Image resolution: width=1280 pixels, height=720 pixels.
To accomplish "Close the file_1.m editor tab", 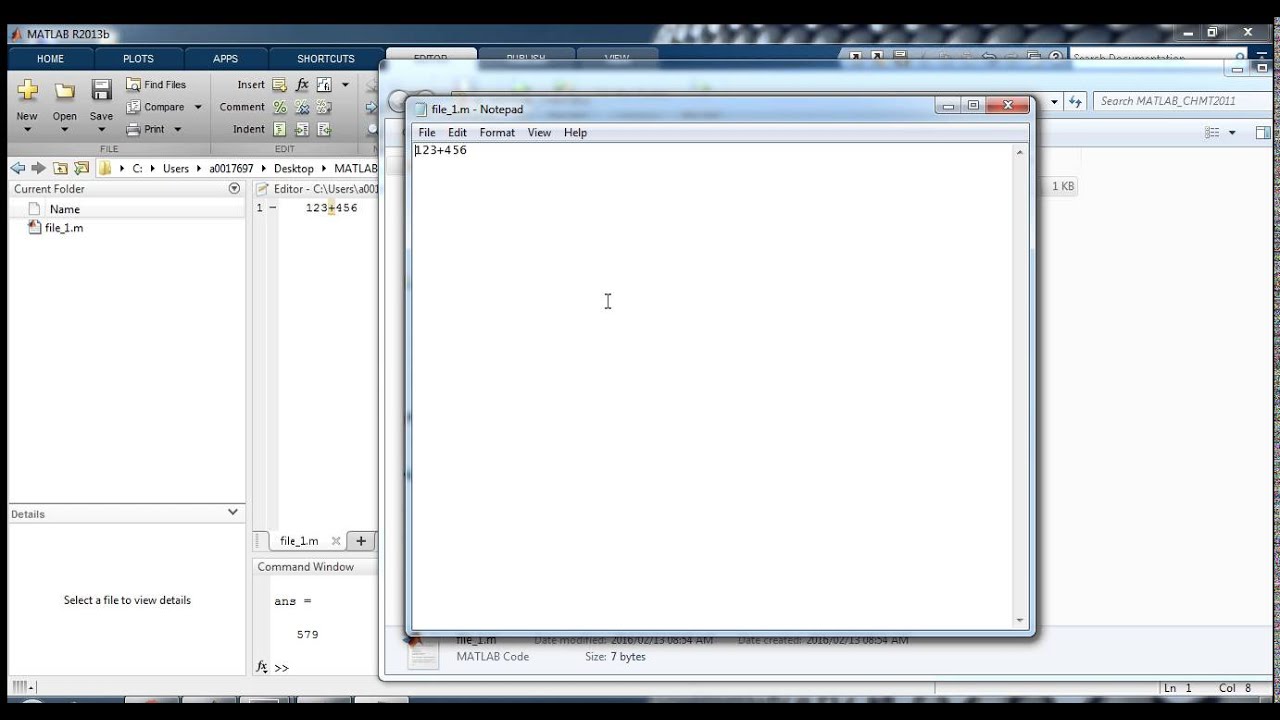I will point(336,541).
